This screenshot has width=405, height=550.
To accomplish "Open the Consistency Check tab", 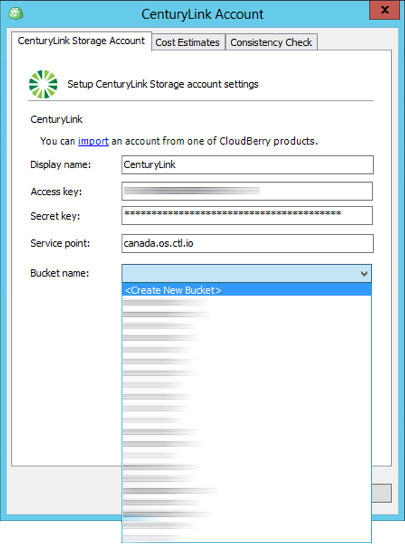I will pyautogui.click(x=271, y=42).
